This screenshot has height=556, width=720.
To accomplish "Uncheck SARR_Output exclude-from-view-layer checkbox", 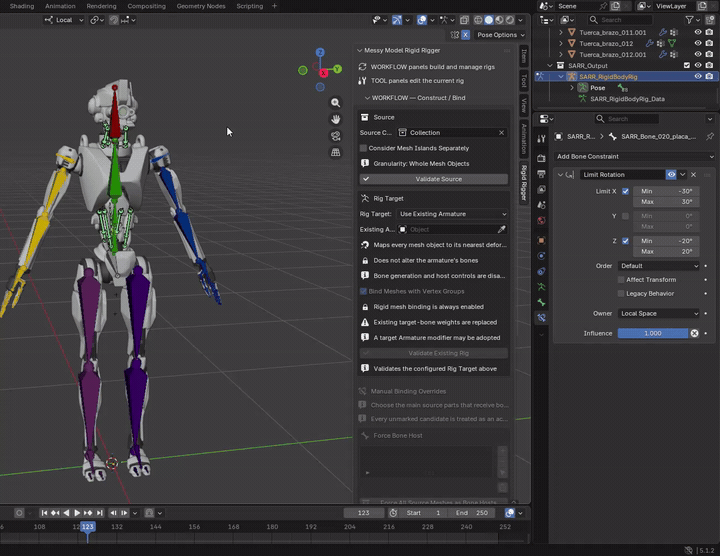I will coord(687,65).
